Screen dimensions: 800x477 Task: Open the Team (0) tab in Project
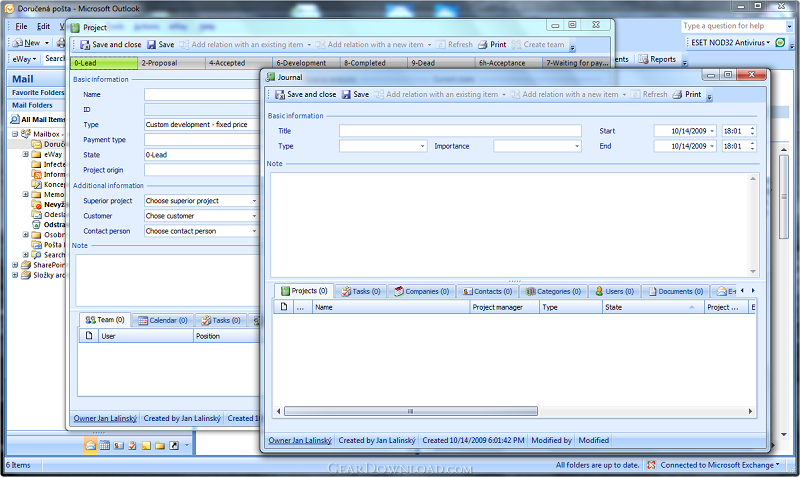pos(105,320)
